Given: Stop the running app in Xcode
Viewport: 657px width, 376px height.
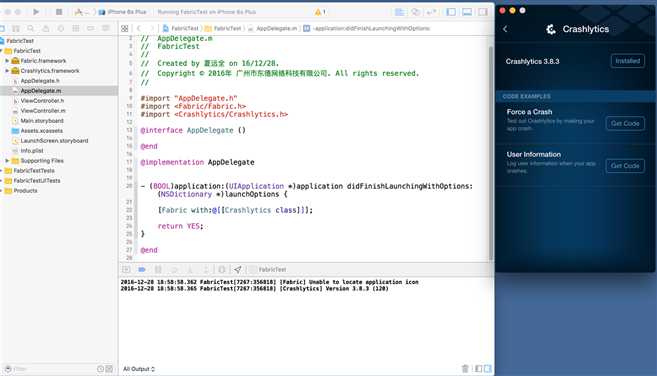Looking at the screenshot, I should click(x=59, y=12).
